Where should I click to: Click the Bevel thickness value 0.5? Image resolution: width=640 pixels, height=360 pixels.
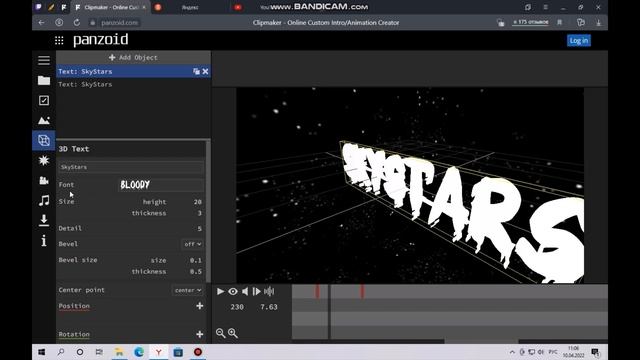point(196,271)
